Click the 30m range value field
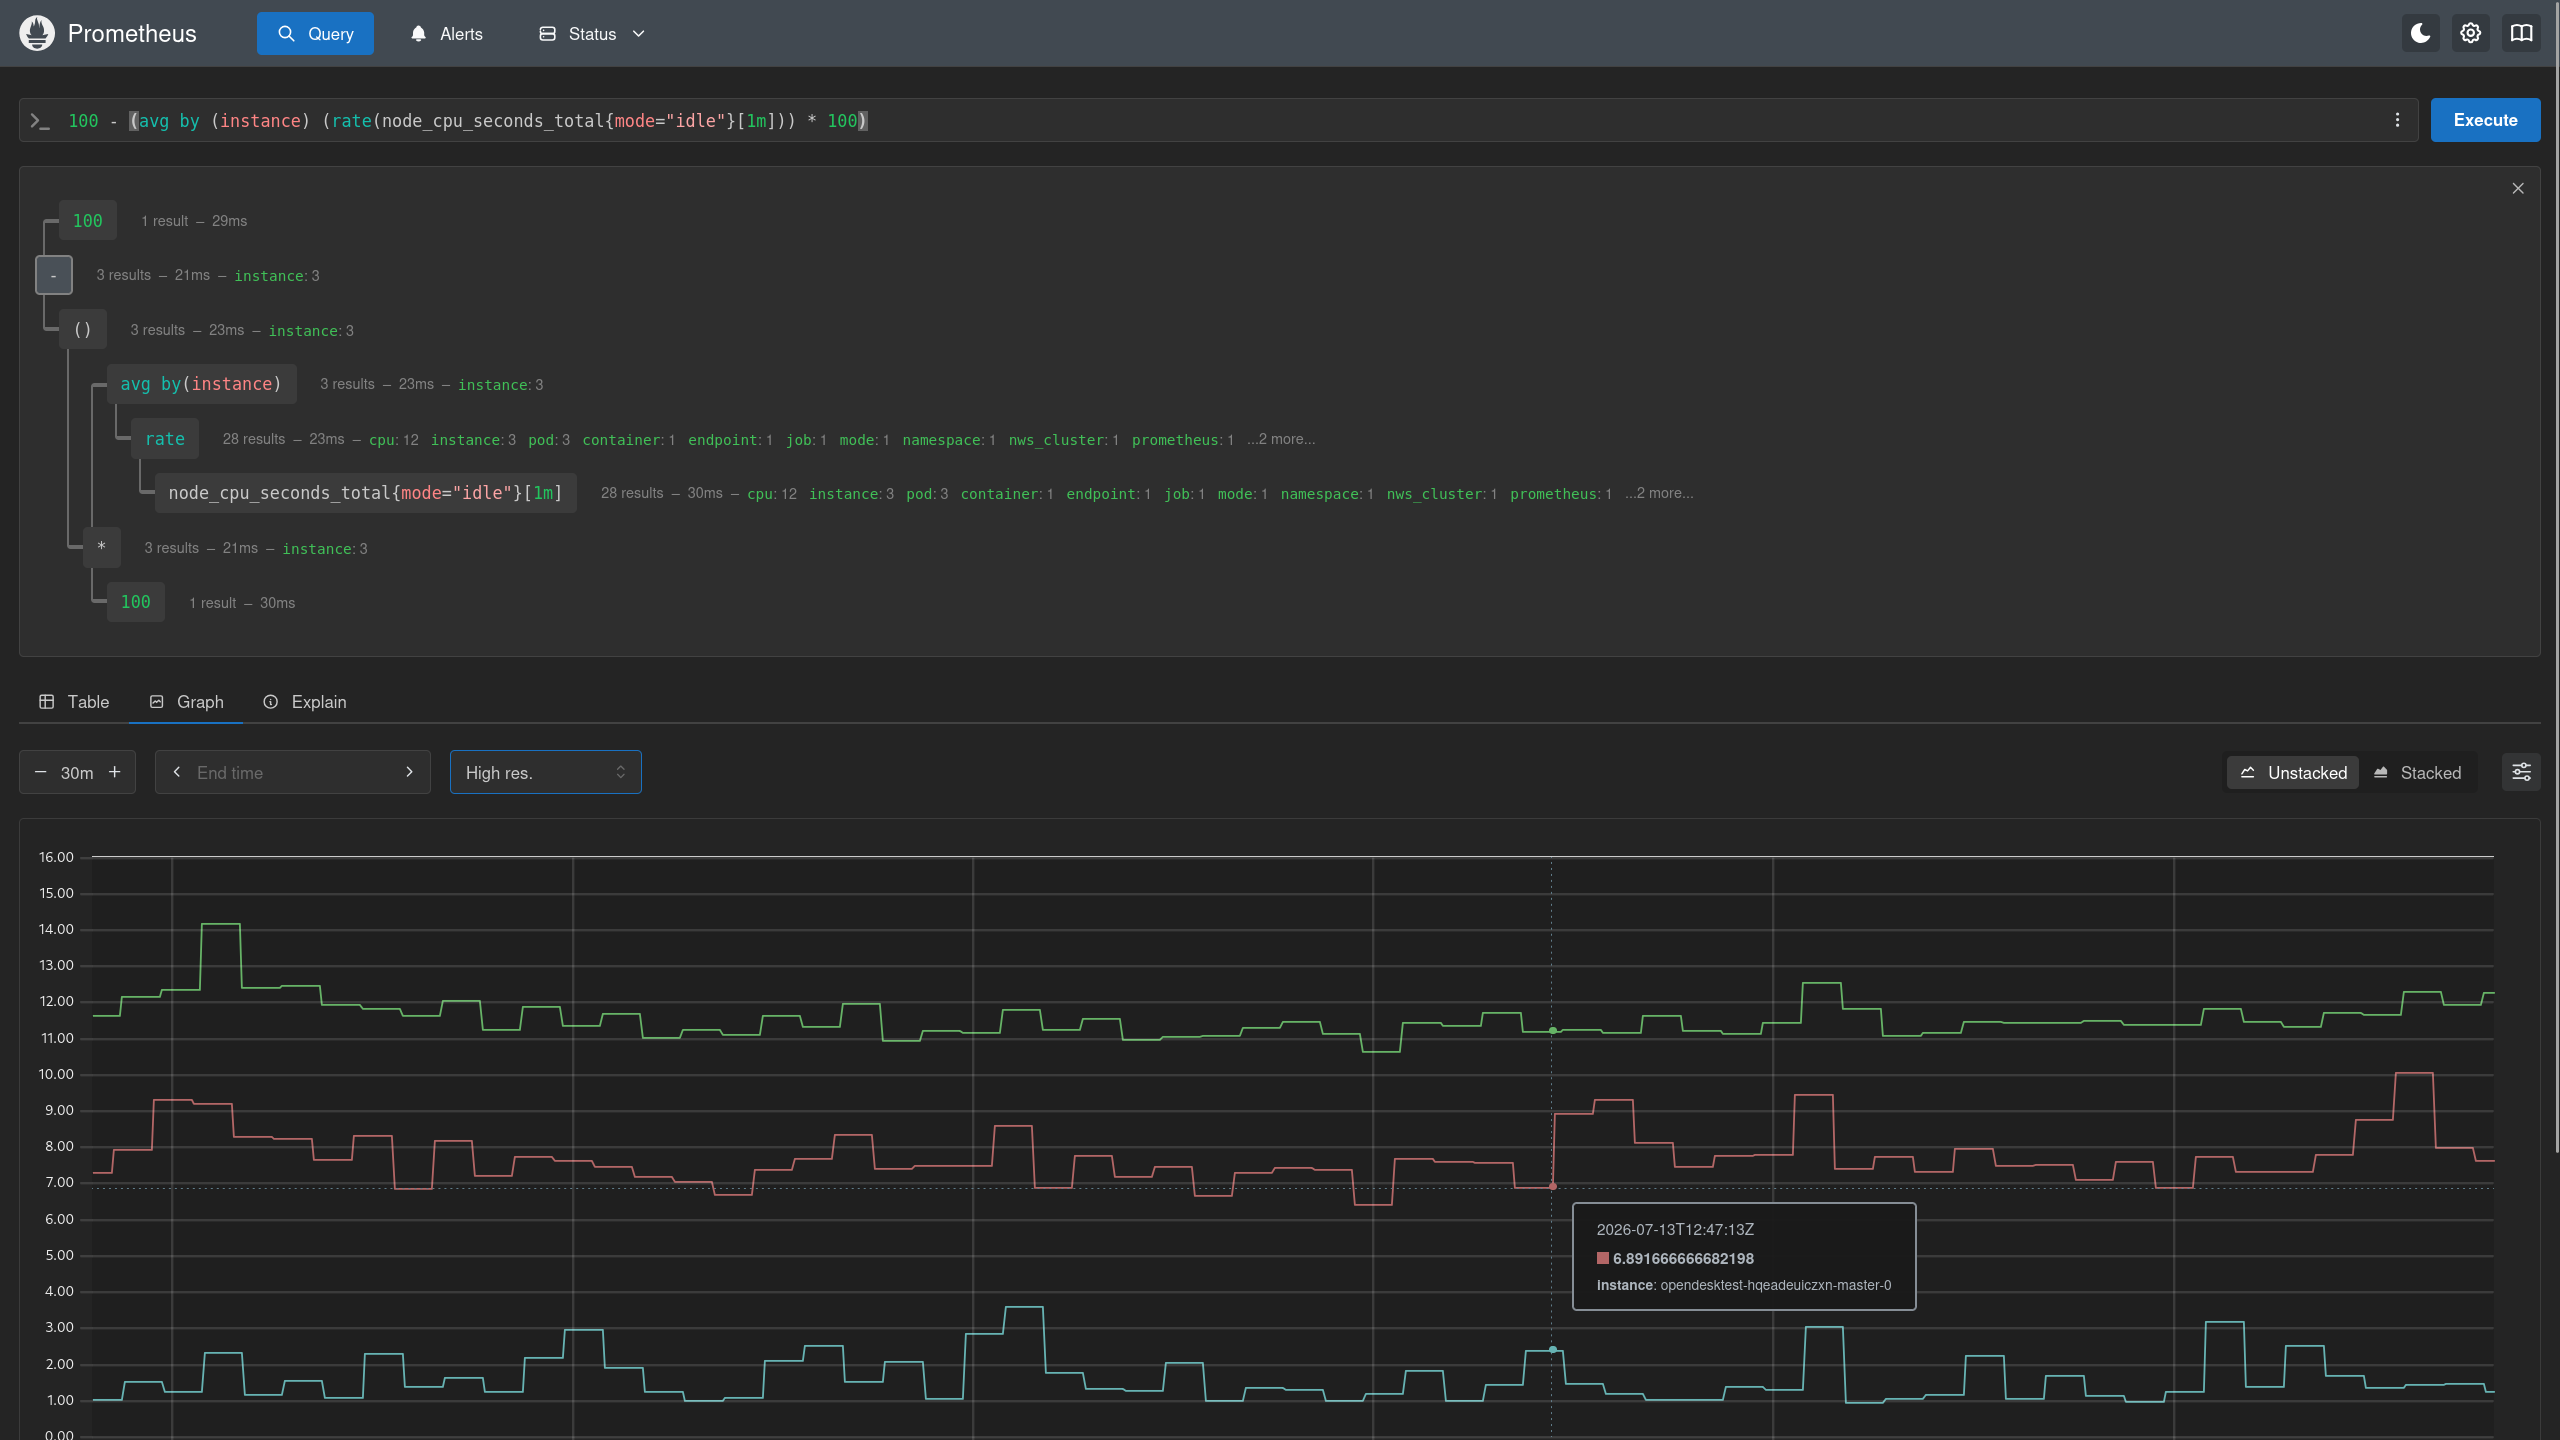Screen dimensions: 2560x1440 coord(77,773)
